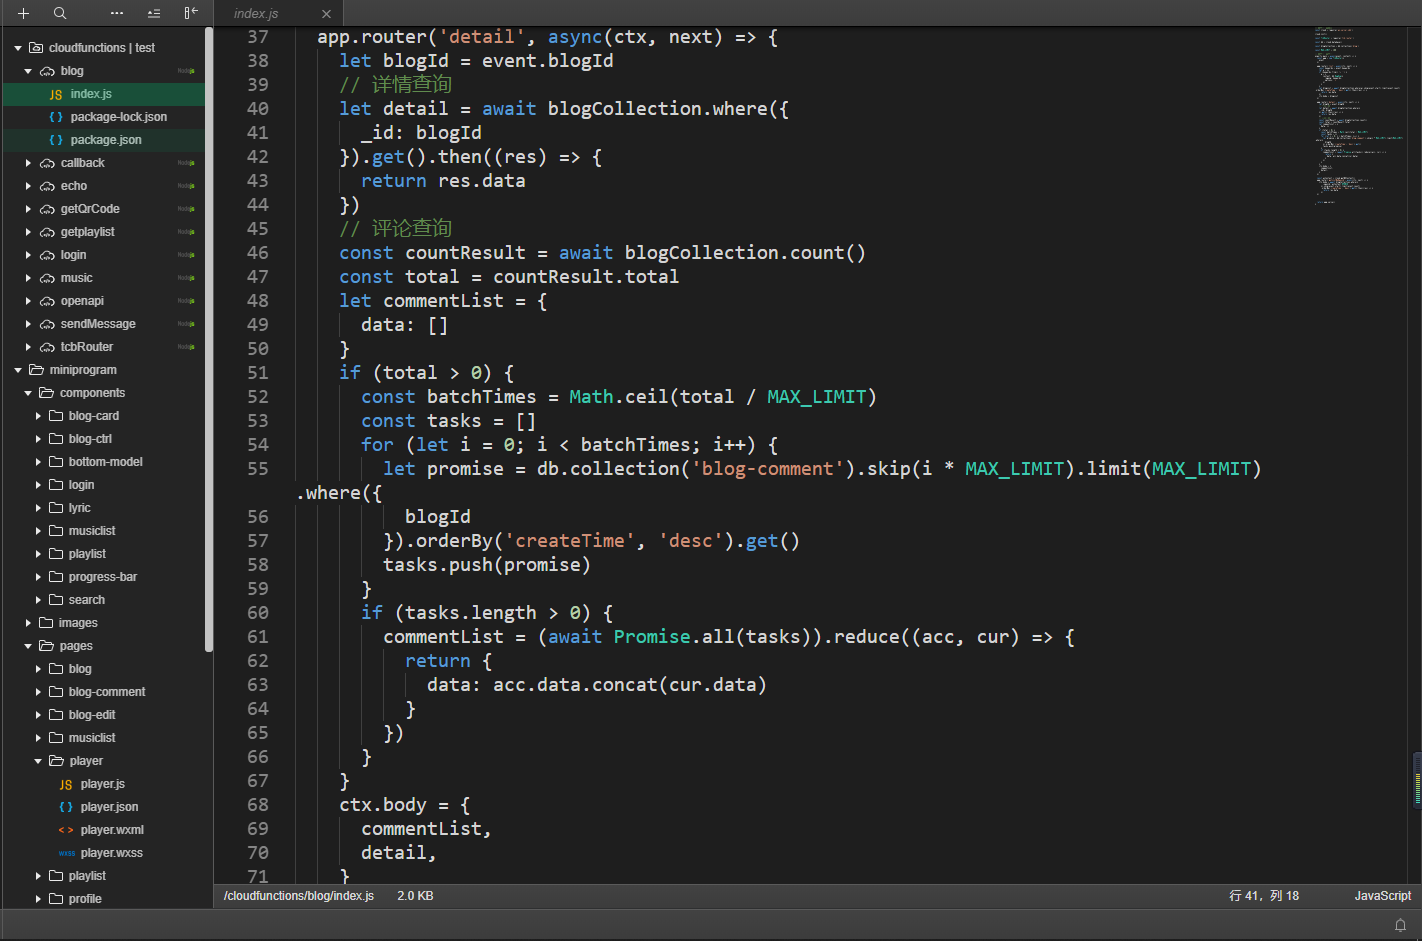Expand the tcbRouter folder arrow
Screen dimensions: 1422x941
click(28, 347)
